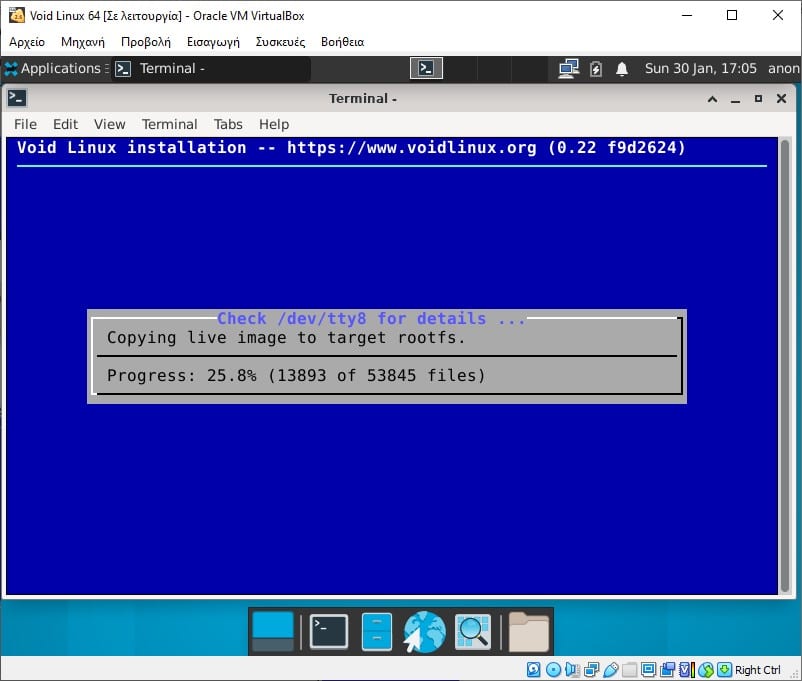802x681 pixels.
Task: Open the Terminal menu in the terminal window
Action: coord(169,123)
